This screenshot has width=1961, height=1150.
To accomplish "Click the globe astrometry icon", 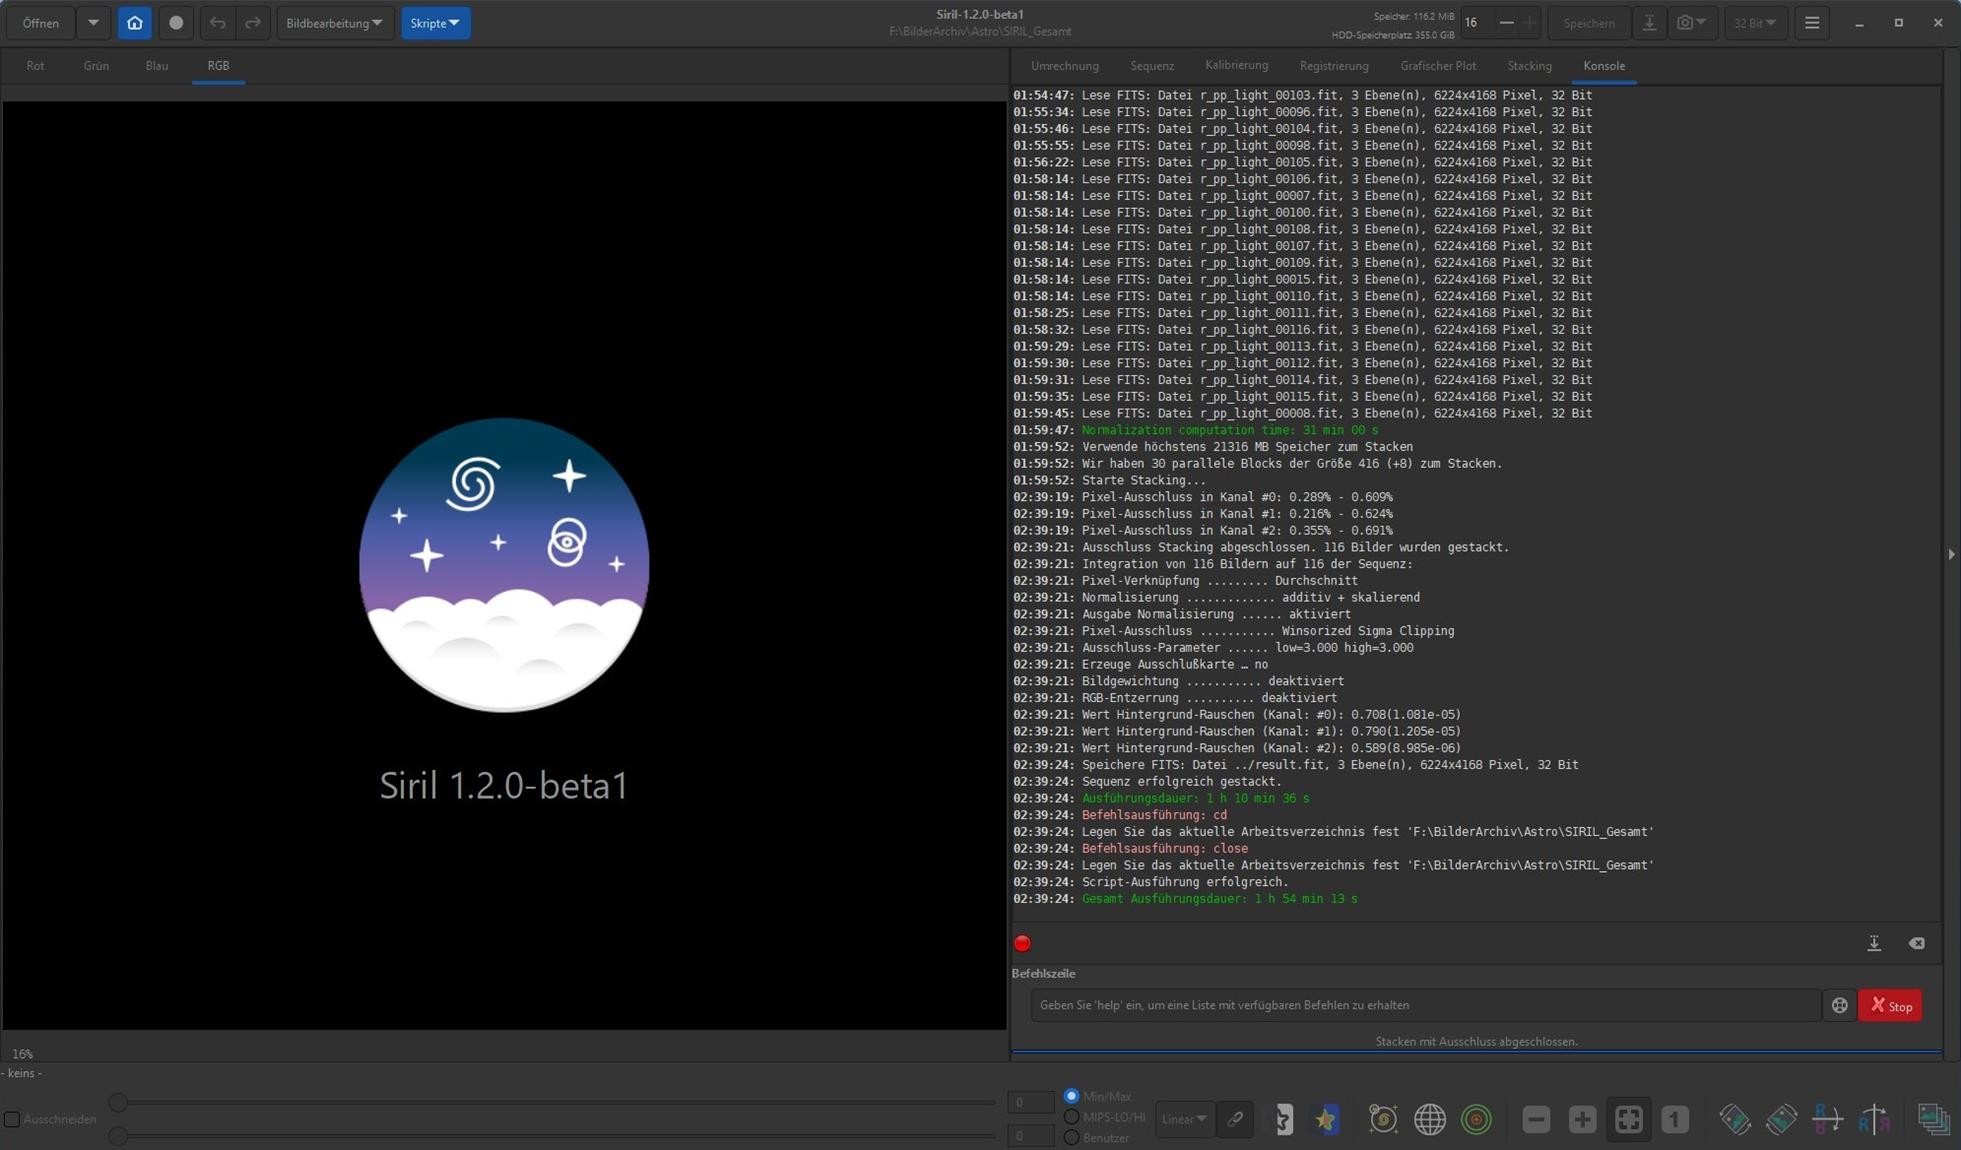I will 1429,1119.
